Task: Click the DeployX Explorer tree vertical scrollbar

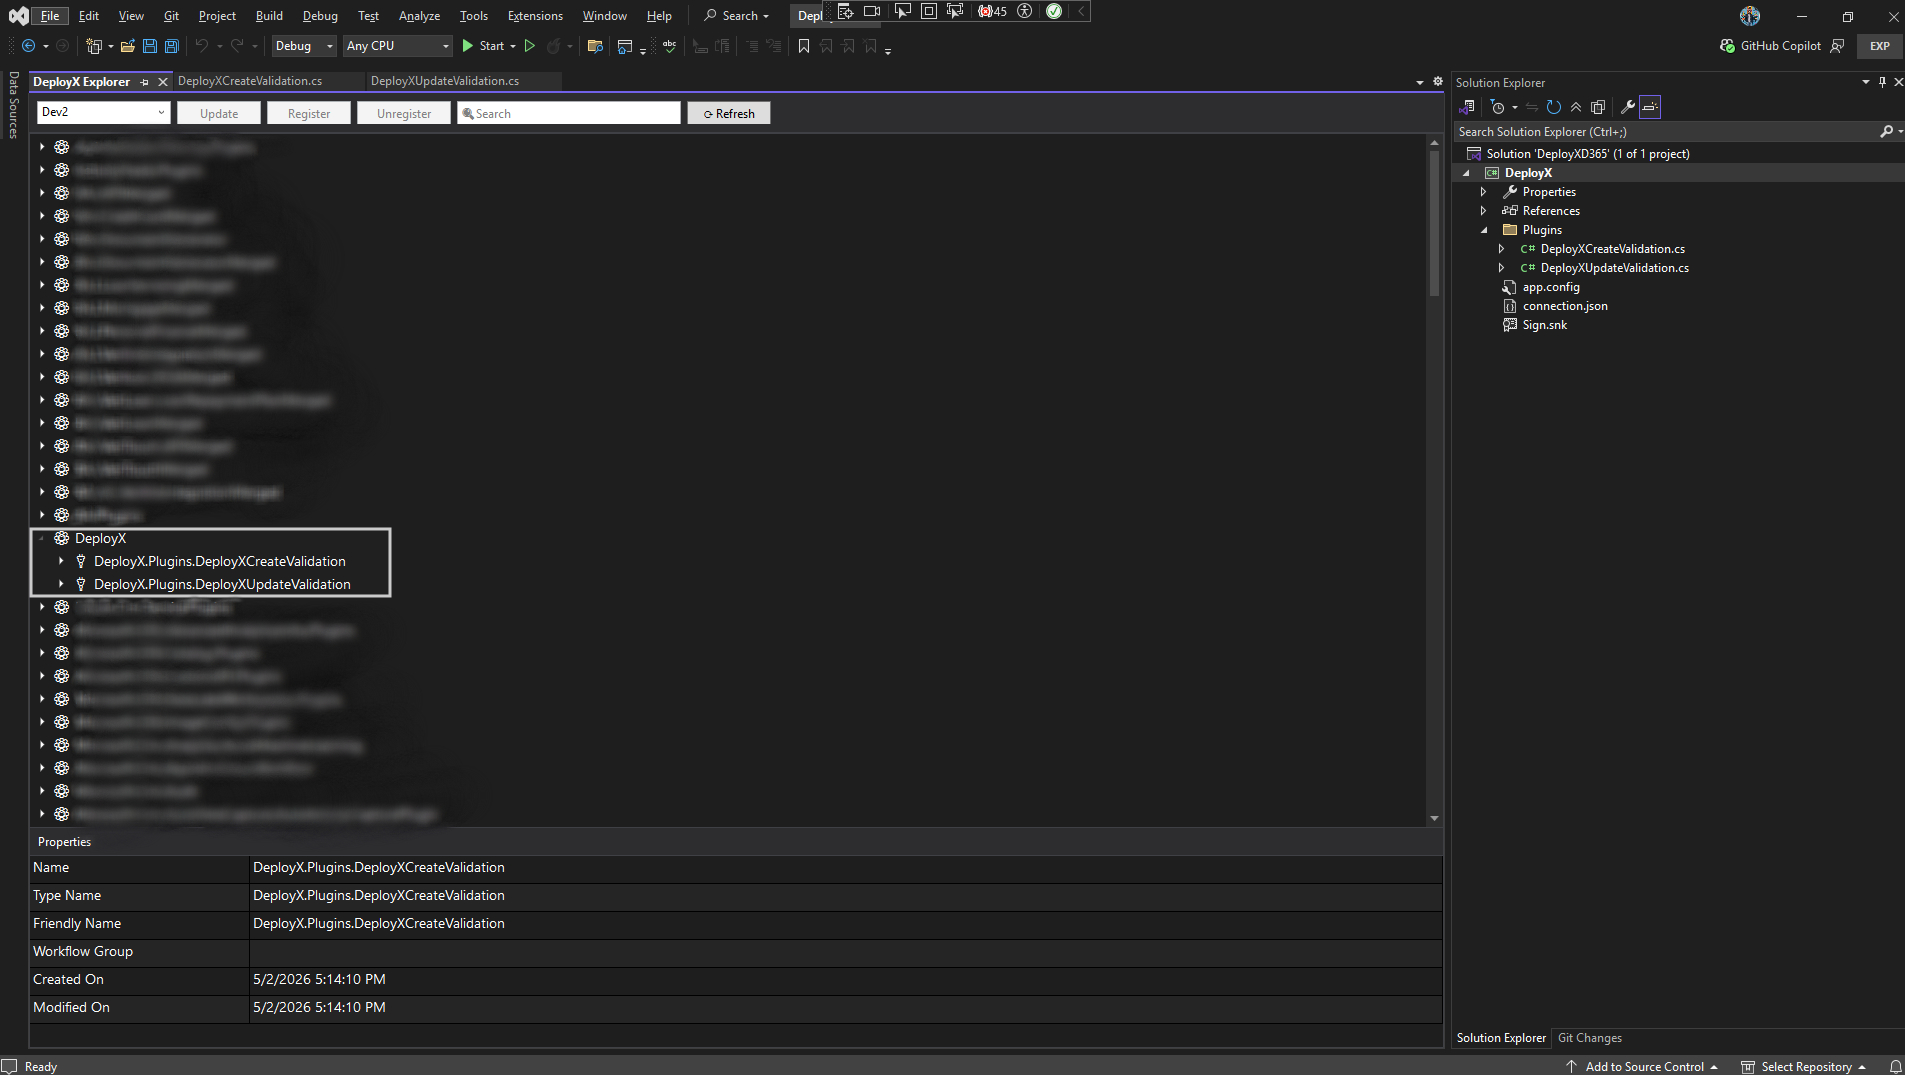Action: tap(1434, 480)
